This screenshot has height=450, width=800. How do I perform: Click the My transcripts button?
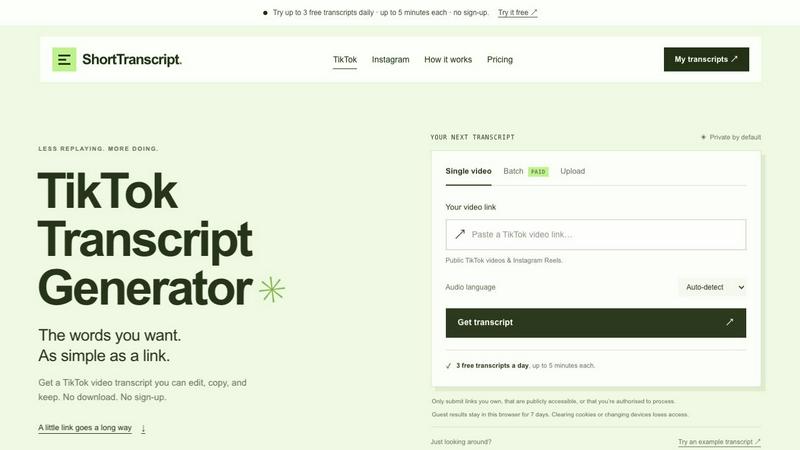click(x=706, y=59)
